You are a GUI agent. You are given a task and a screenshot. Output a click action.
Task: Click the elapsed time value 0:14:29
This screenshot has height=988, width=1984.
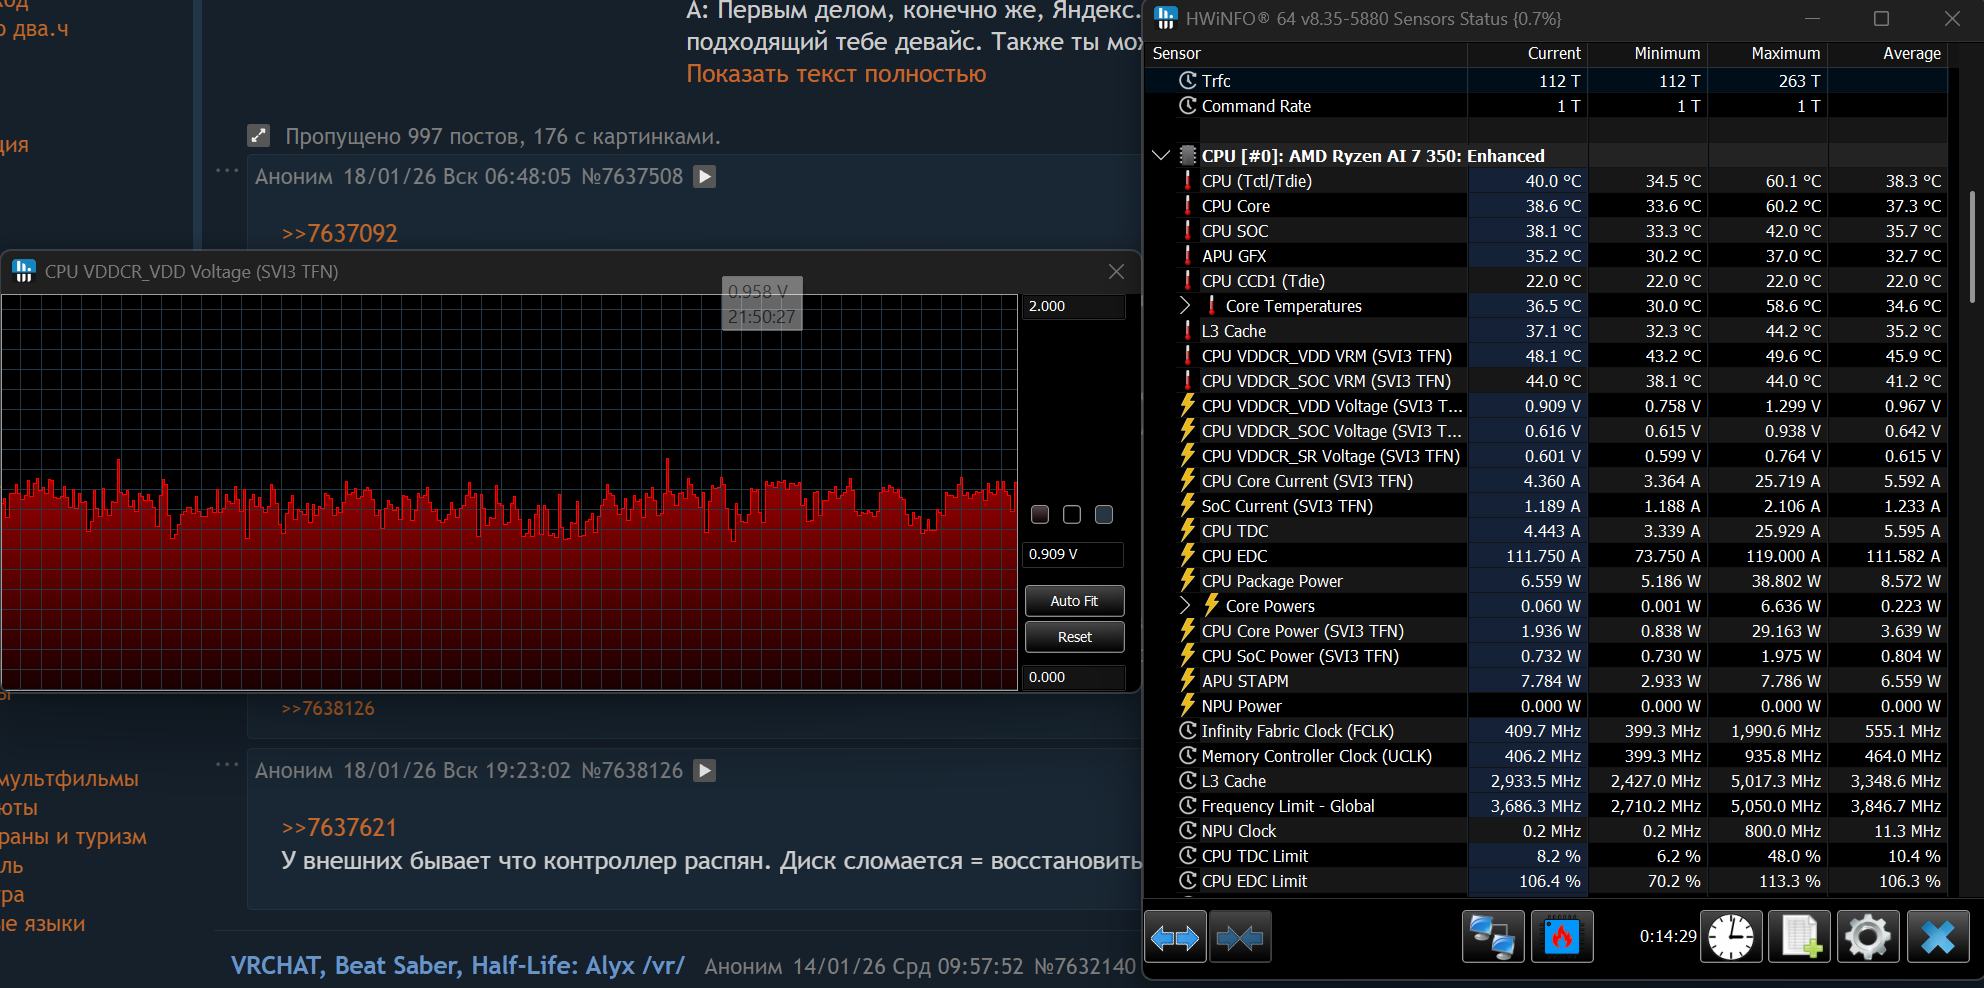click(x=1668, y=937)
